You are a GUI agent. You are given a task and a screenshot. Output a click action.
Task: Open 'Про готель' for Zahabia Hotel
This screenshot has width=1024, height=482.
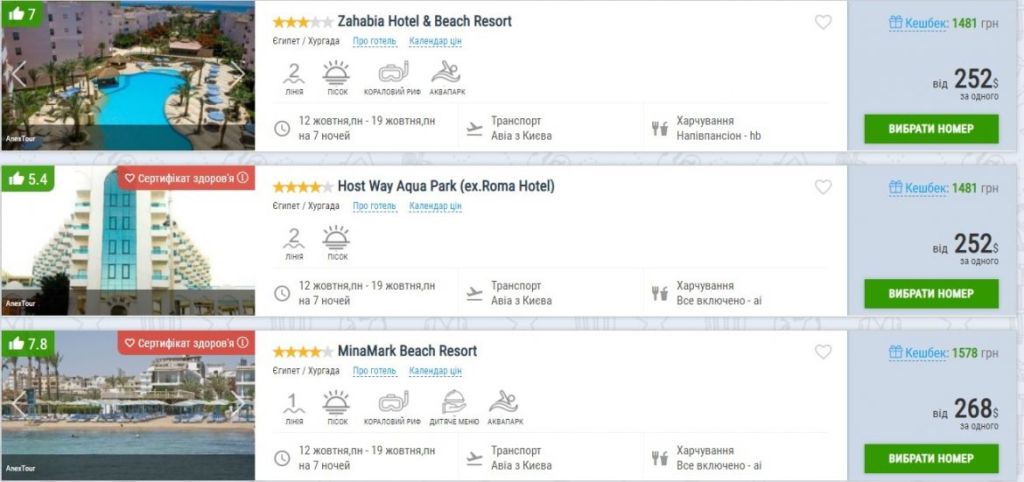[x=374, y=41]
